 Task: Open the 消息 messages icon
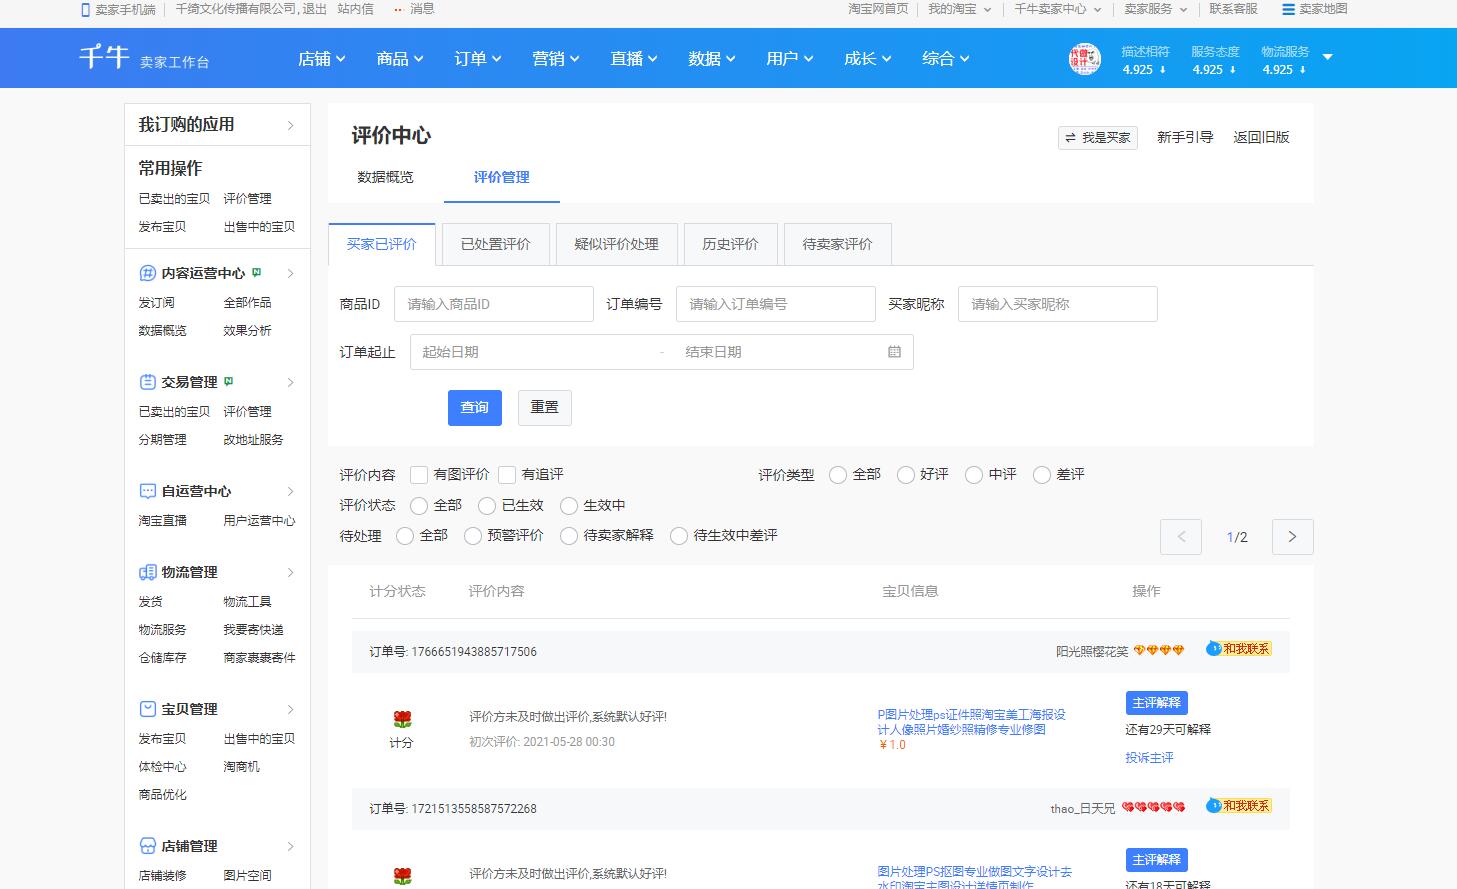399,9
